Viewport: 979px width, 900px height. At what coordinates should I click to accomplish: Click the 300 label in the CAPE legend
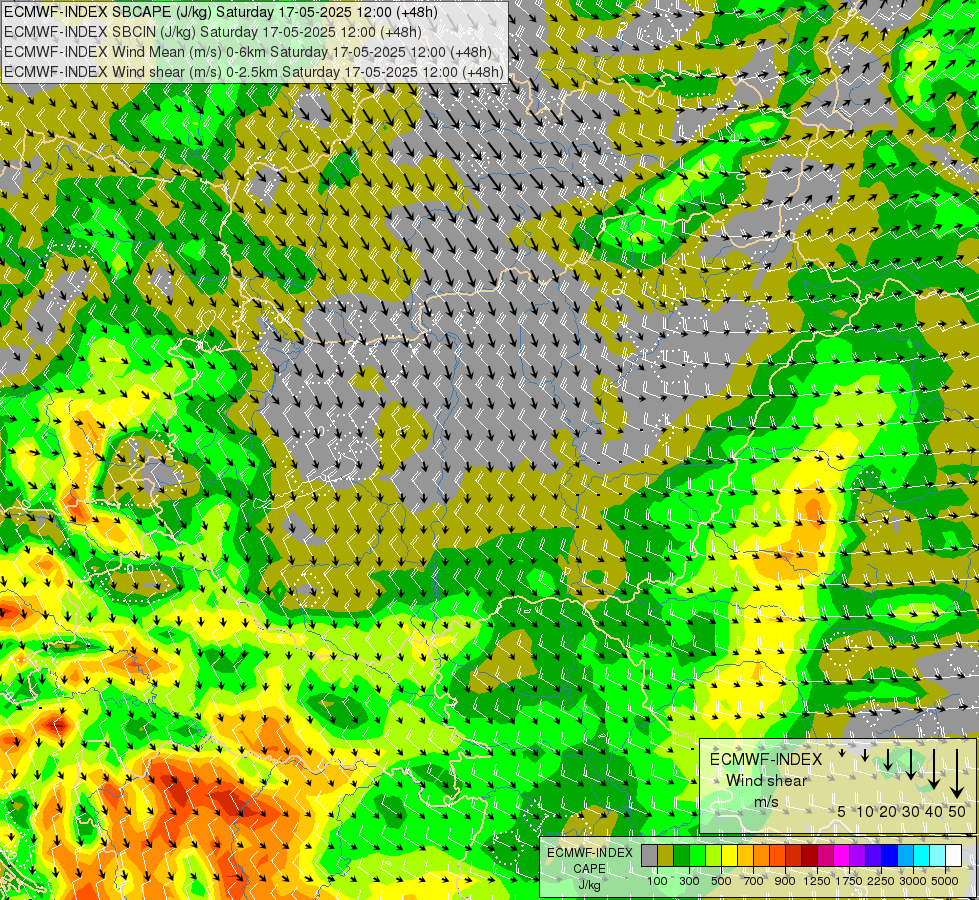pos(689,881)
